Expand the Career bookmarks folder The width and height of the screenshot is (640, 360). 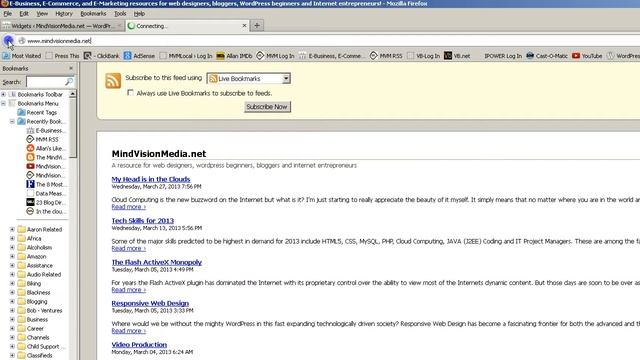pos(12,328)
